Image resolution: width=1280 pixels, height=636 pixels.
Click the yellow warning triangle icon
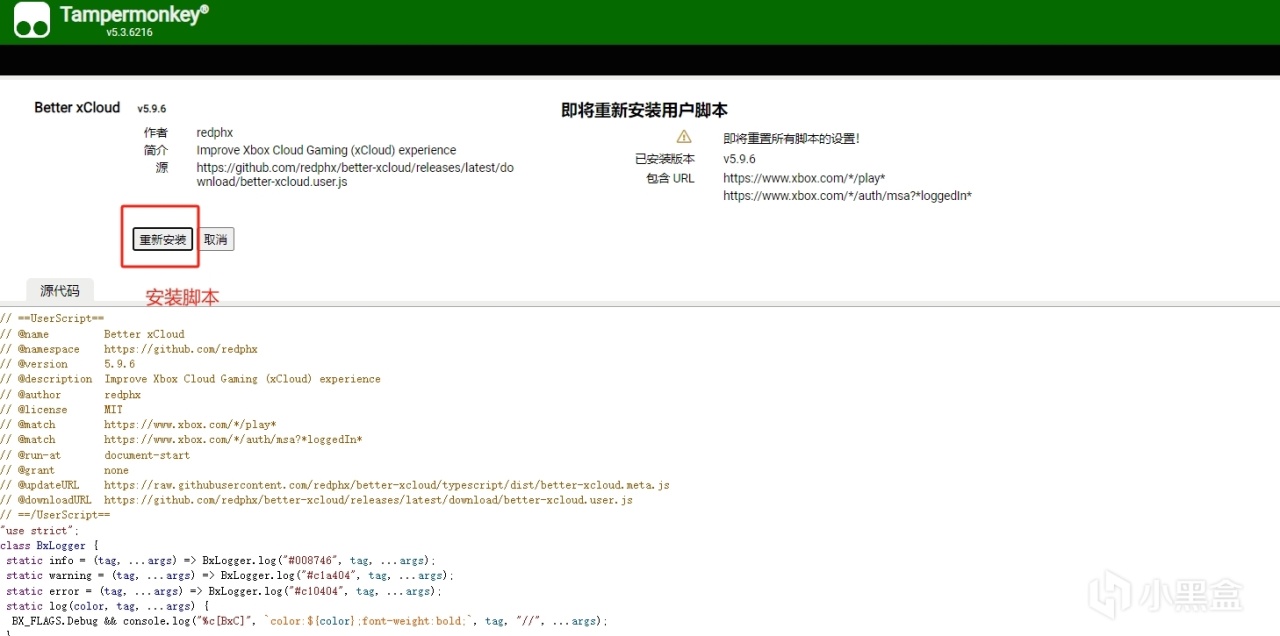(x=684, y=137)
